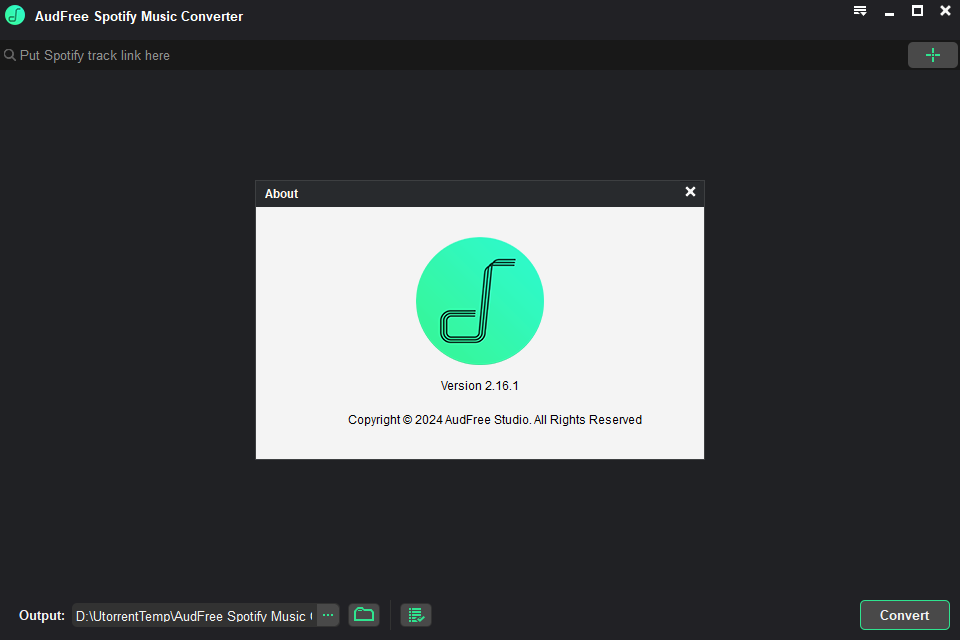
Task: Click the large AudFree logo in About
Action: click(479, 301)
